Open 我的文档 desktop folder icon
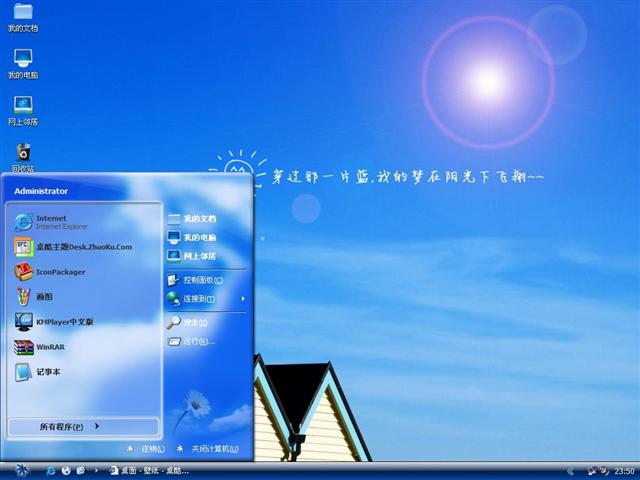Image resolution: width=640 pixels, height=480 pixels. click(23, 17)
